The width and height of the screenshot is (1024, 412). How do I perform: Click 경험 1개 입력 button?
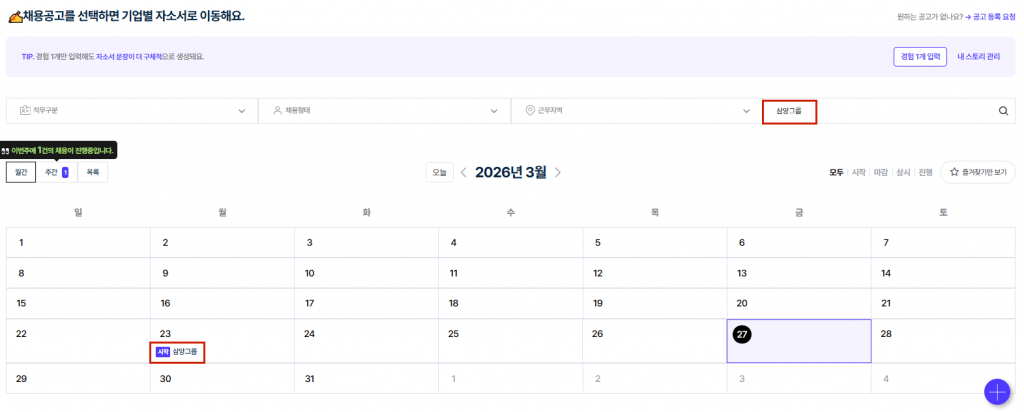919,57
